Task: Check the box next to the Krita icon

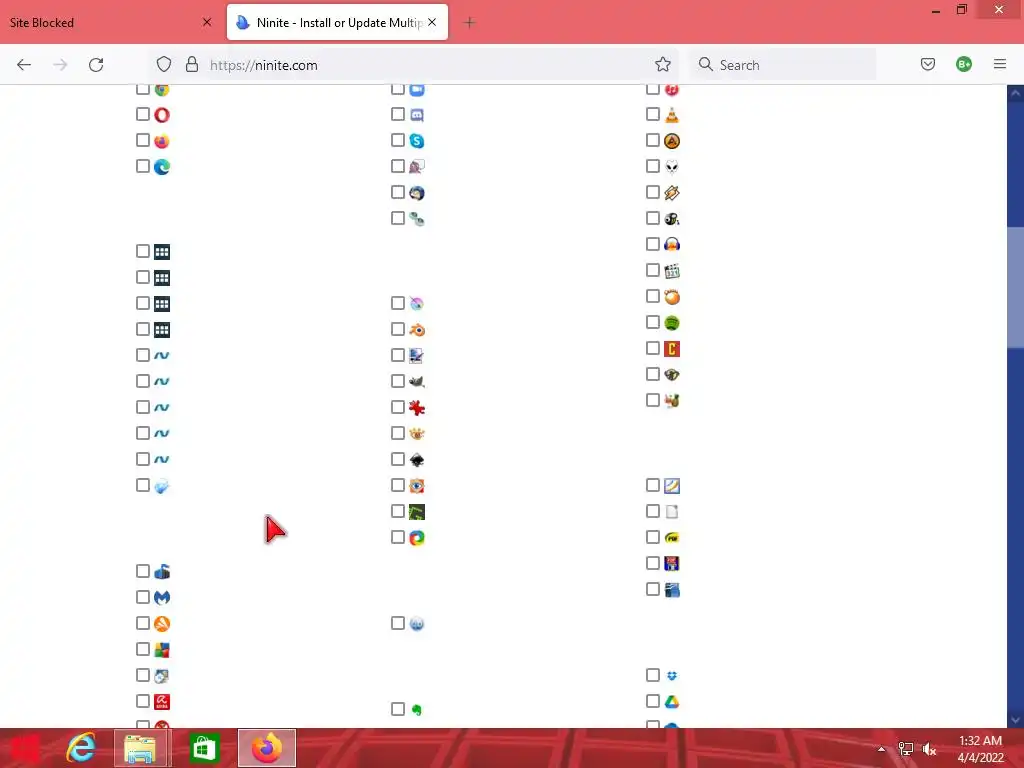Action: point(398,303)
